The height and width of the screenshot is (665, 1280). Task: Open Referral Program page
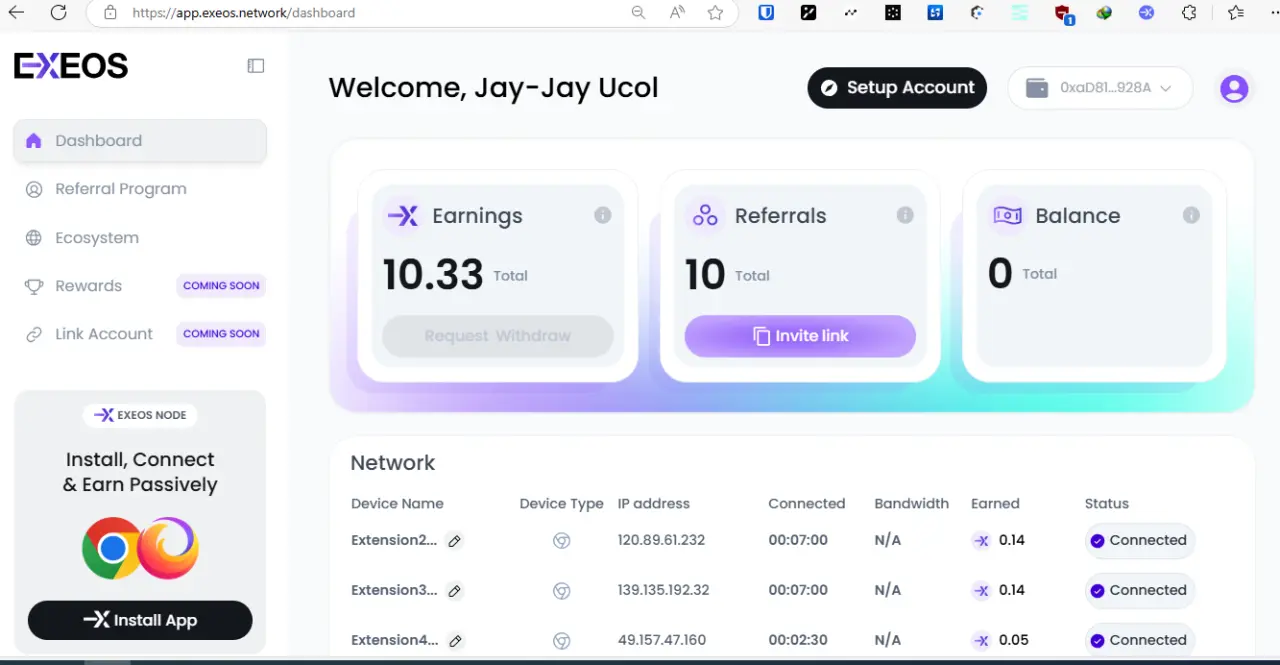click(120, 189)
